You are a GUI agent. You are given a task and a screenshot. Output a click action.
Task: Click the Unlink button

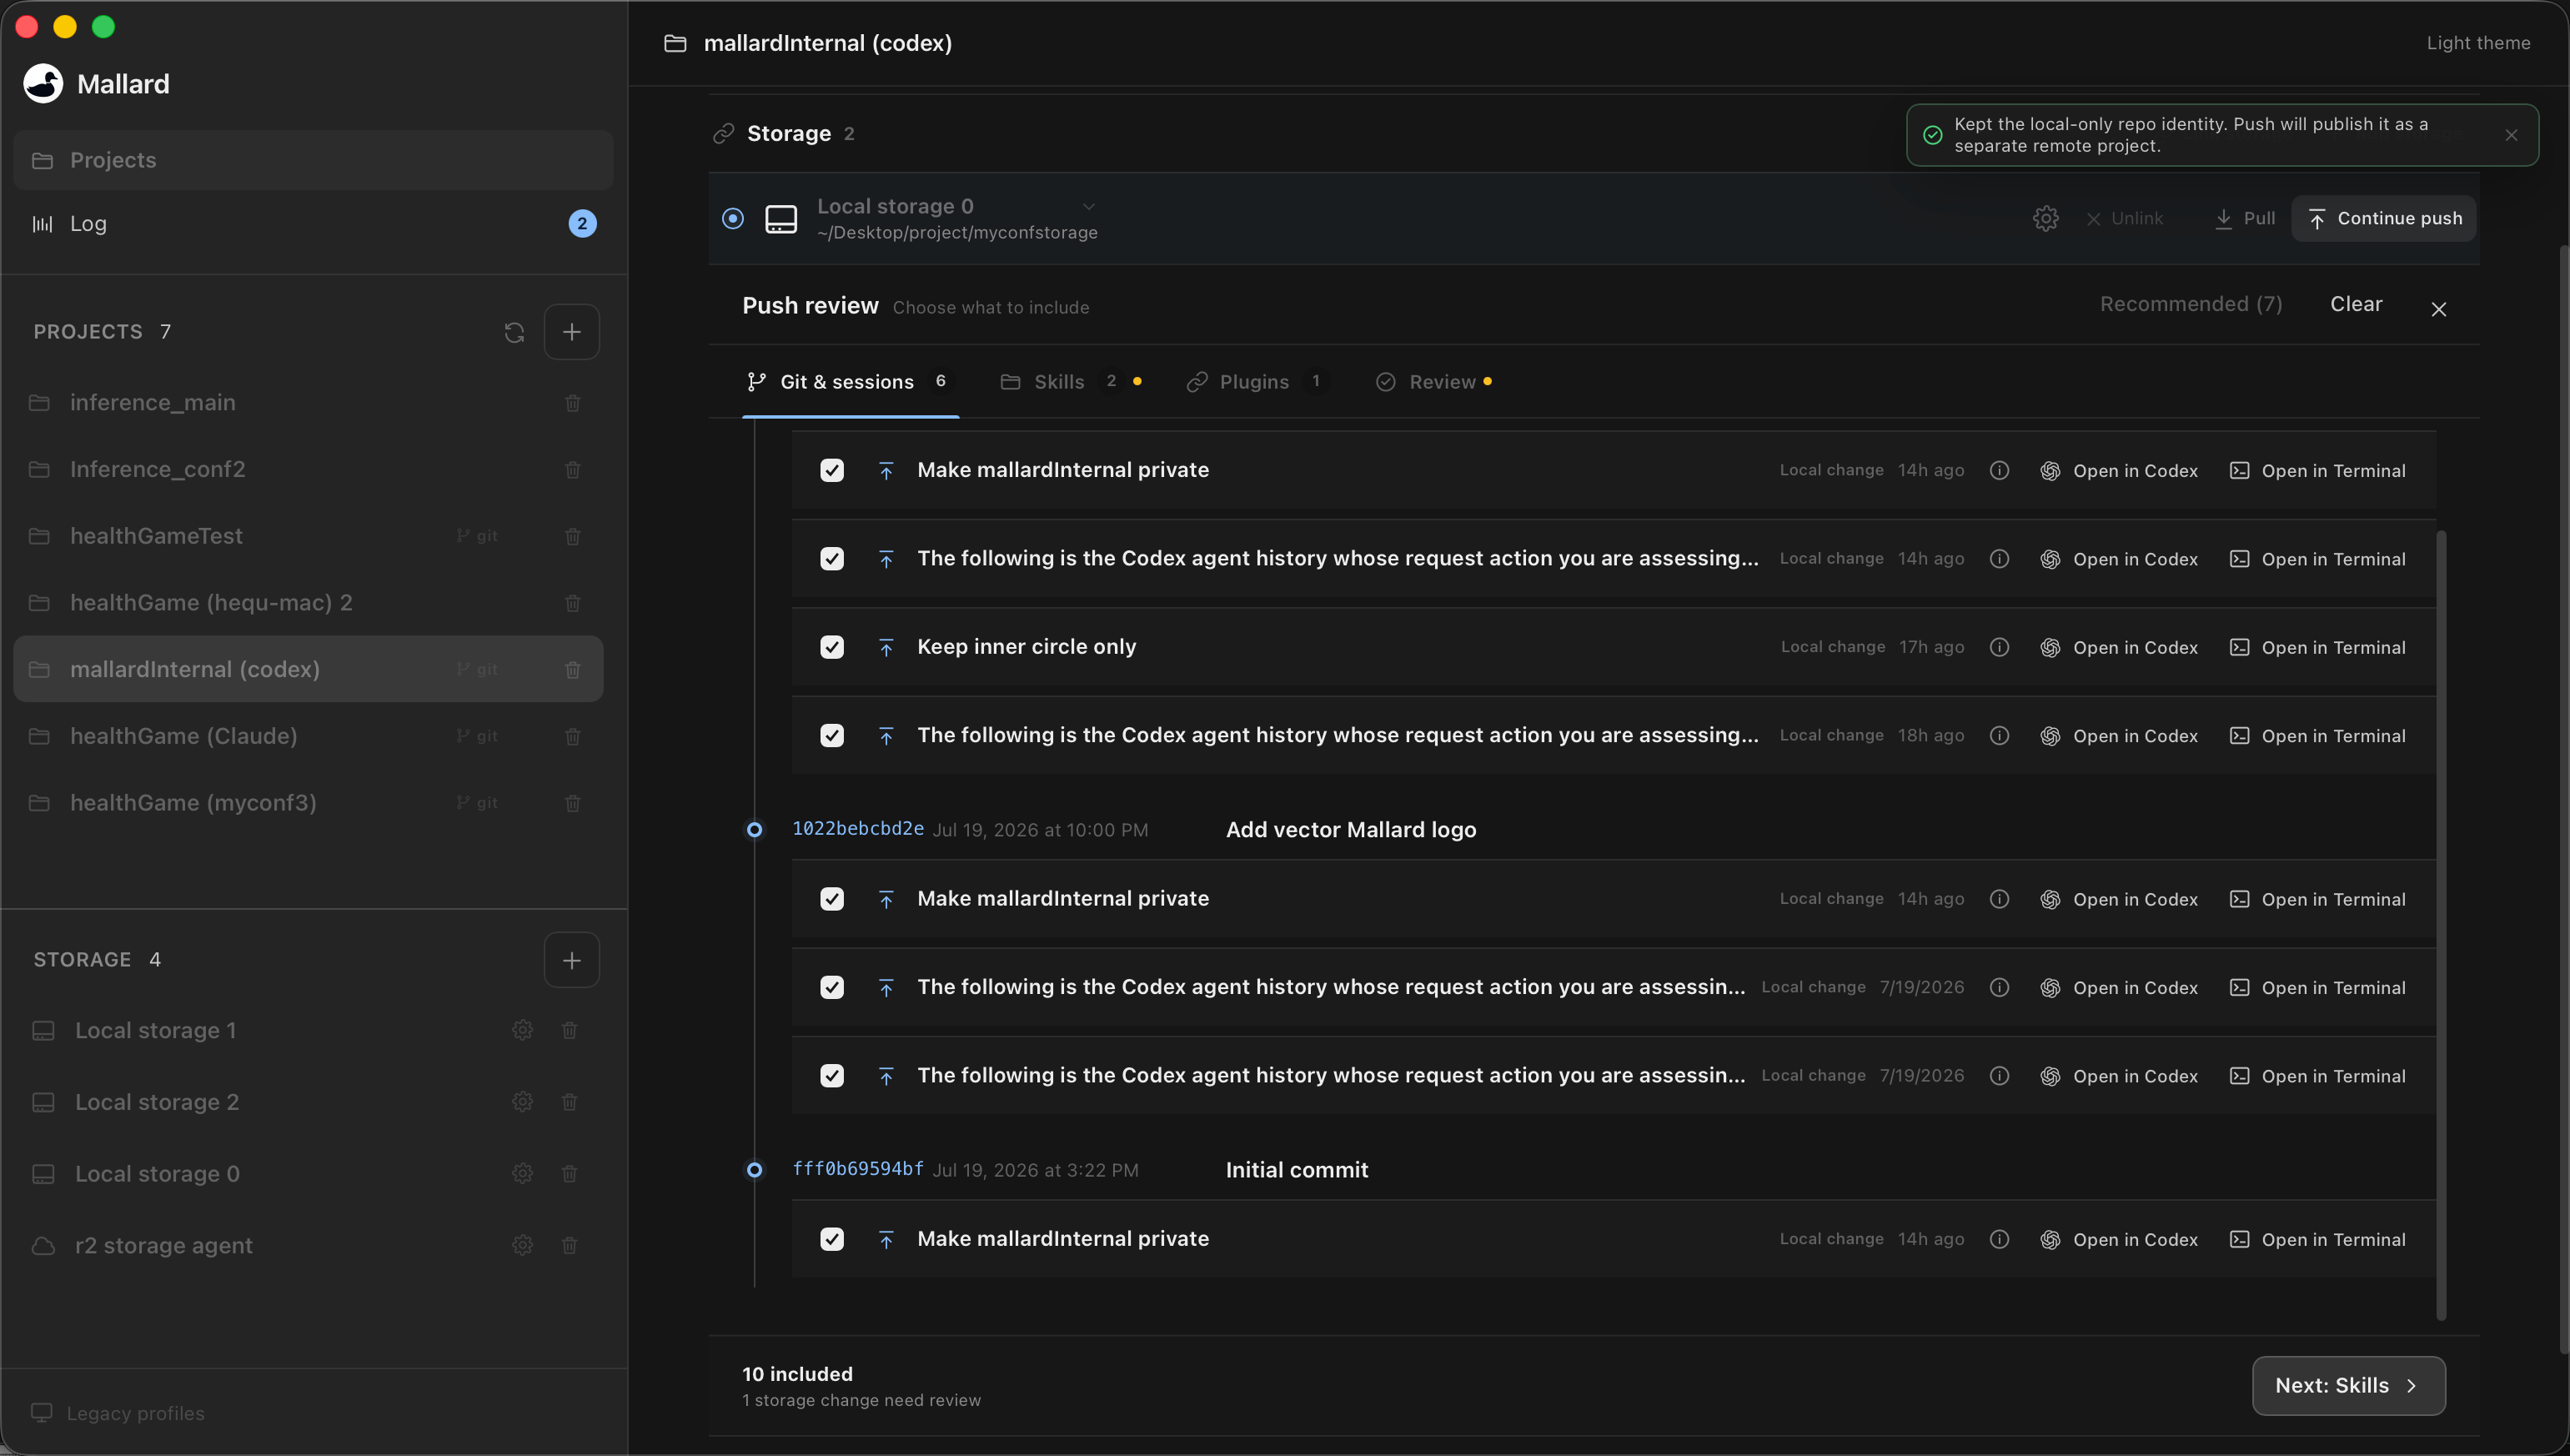tap(2124, 218)
